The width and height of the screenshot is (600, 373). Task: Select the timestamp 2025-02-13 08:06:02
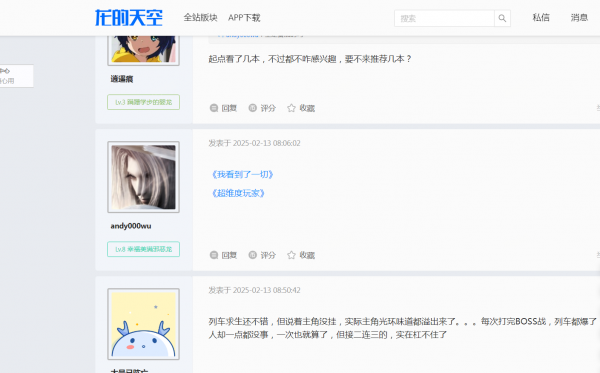(x=266, y=143)
